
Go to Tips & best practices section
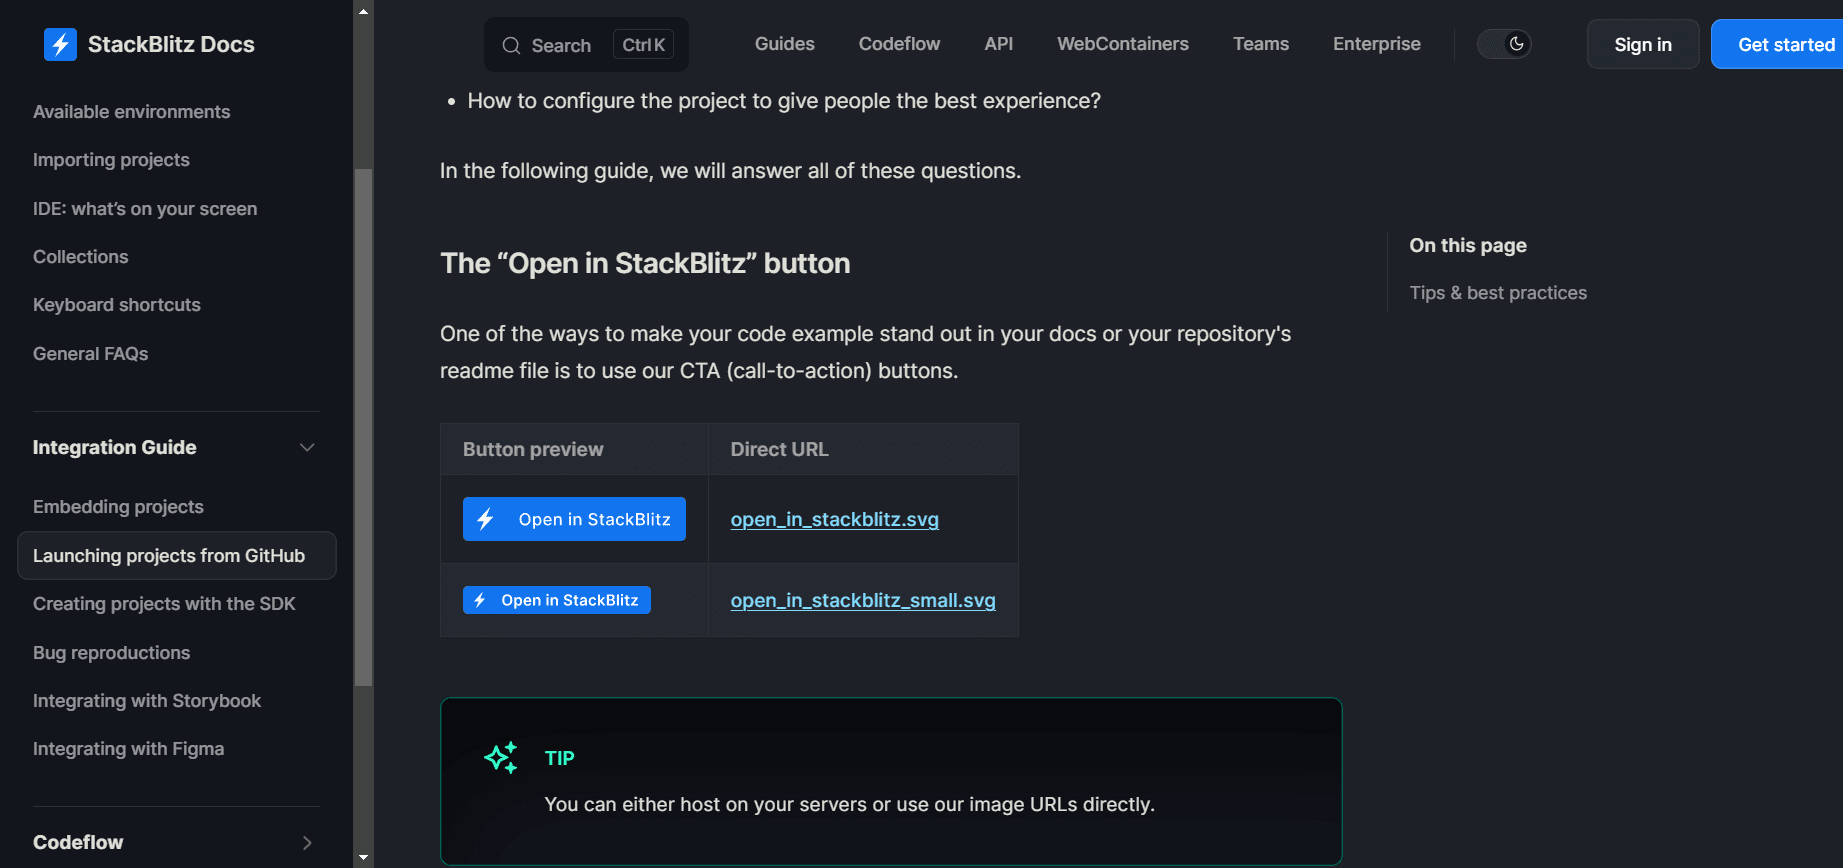(1498, 293)
